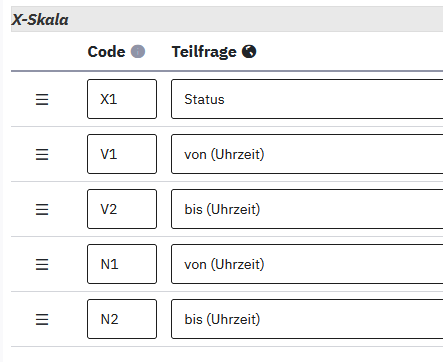The image size is (443, 362).
Task: Focus the N2 code input
Action: tap(122, 319)
